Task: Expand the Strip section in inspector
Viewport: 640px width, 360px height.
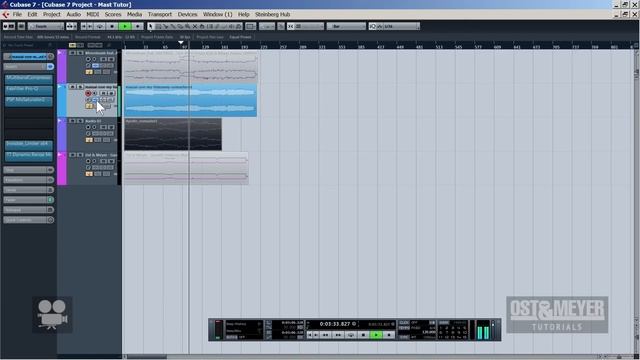Action: pos(25,170)
